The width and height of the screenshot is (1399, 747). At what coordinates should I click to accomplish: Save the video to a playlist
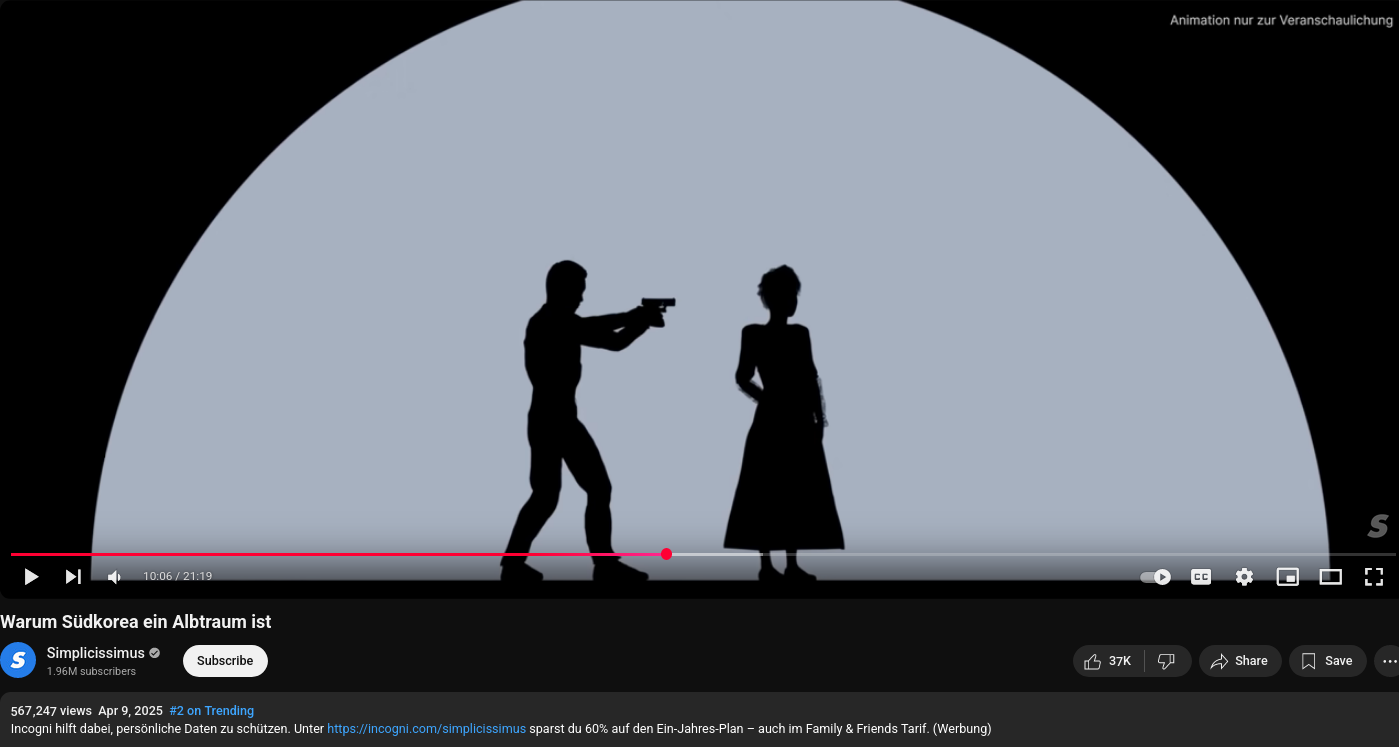pos(1328,661)
